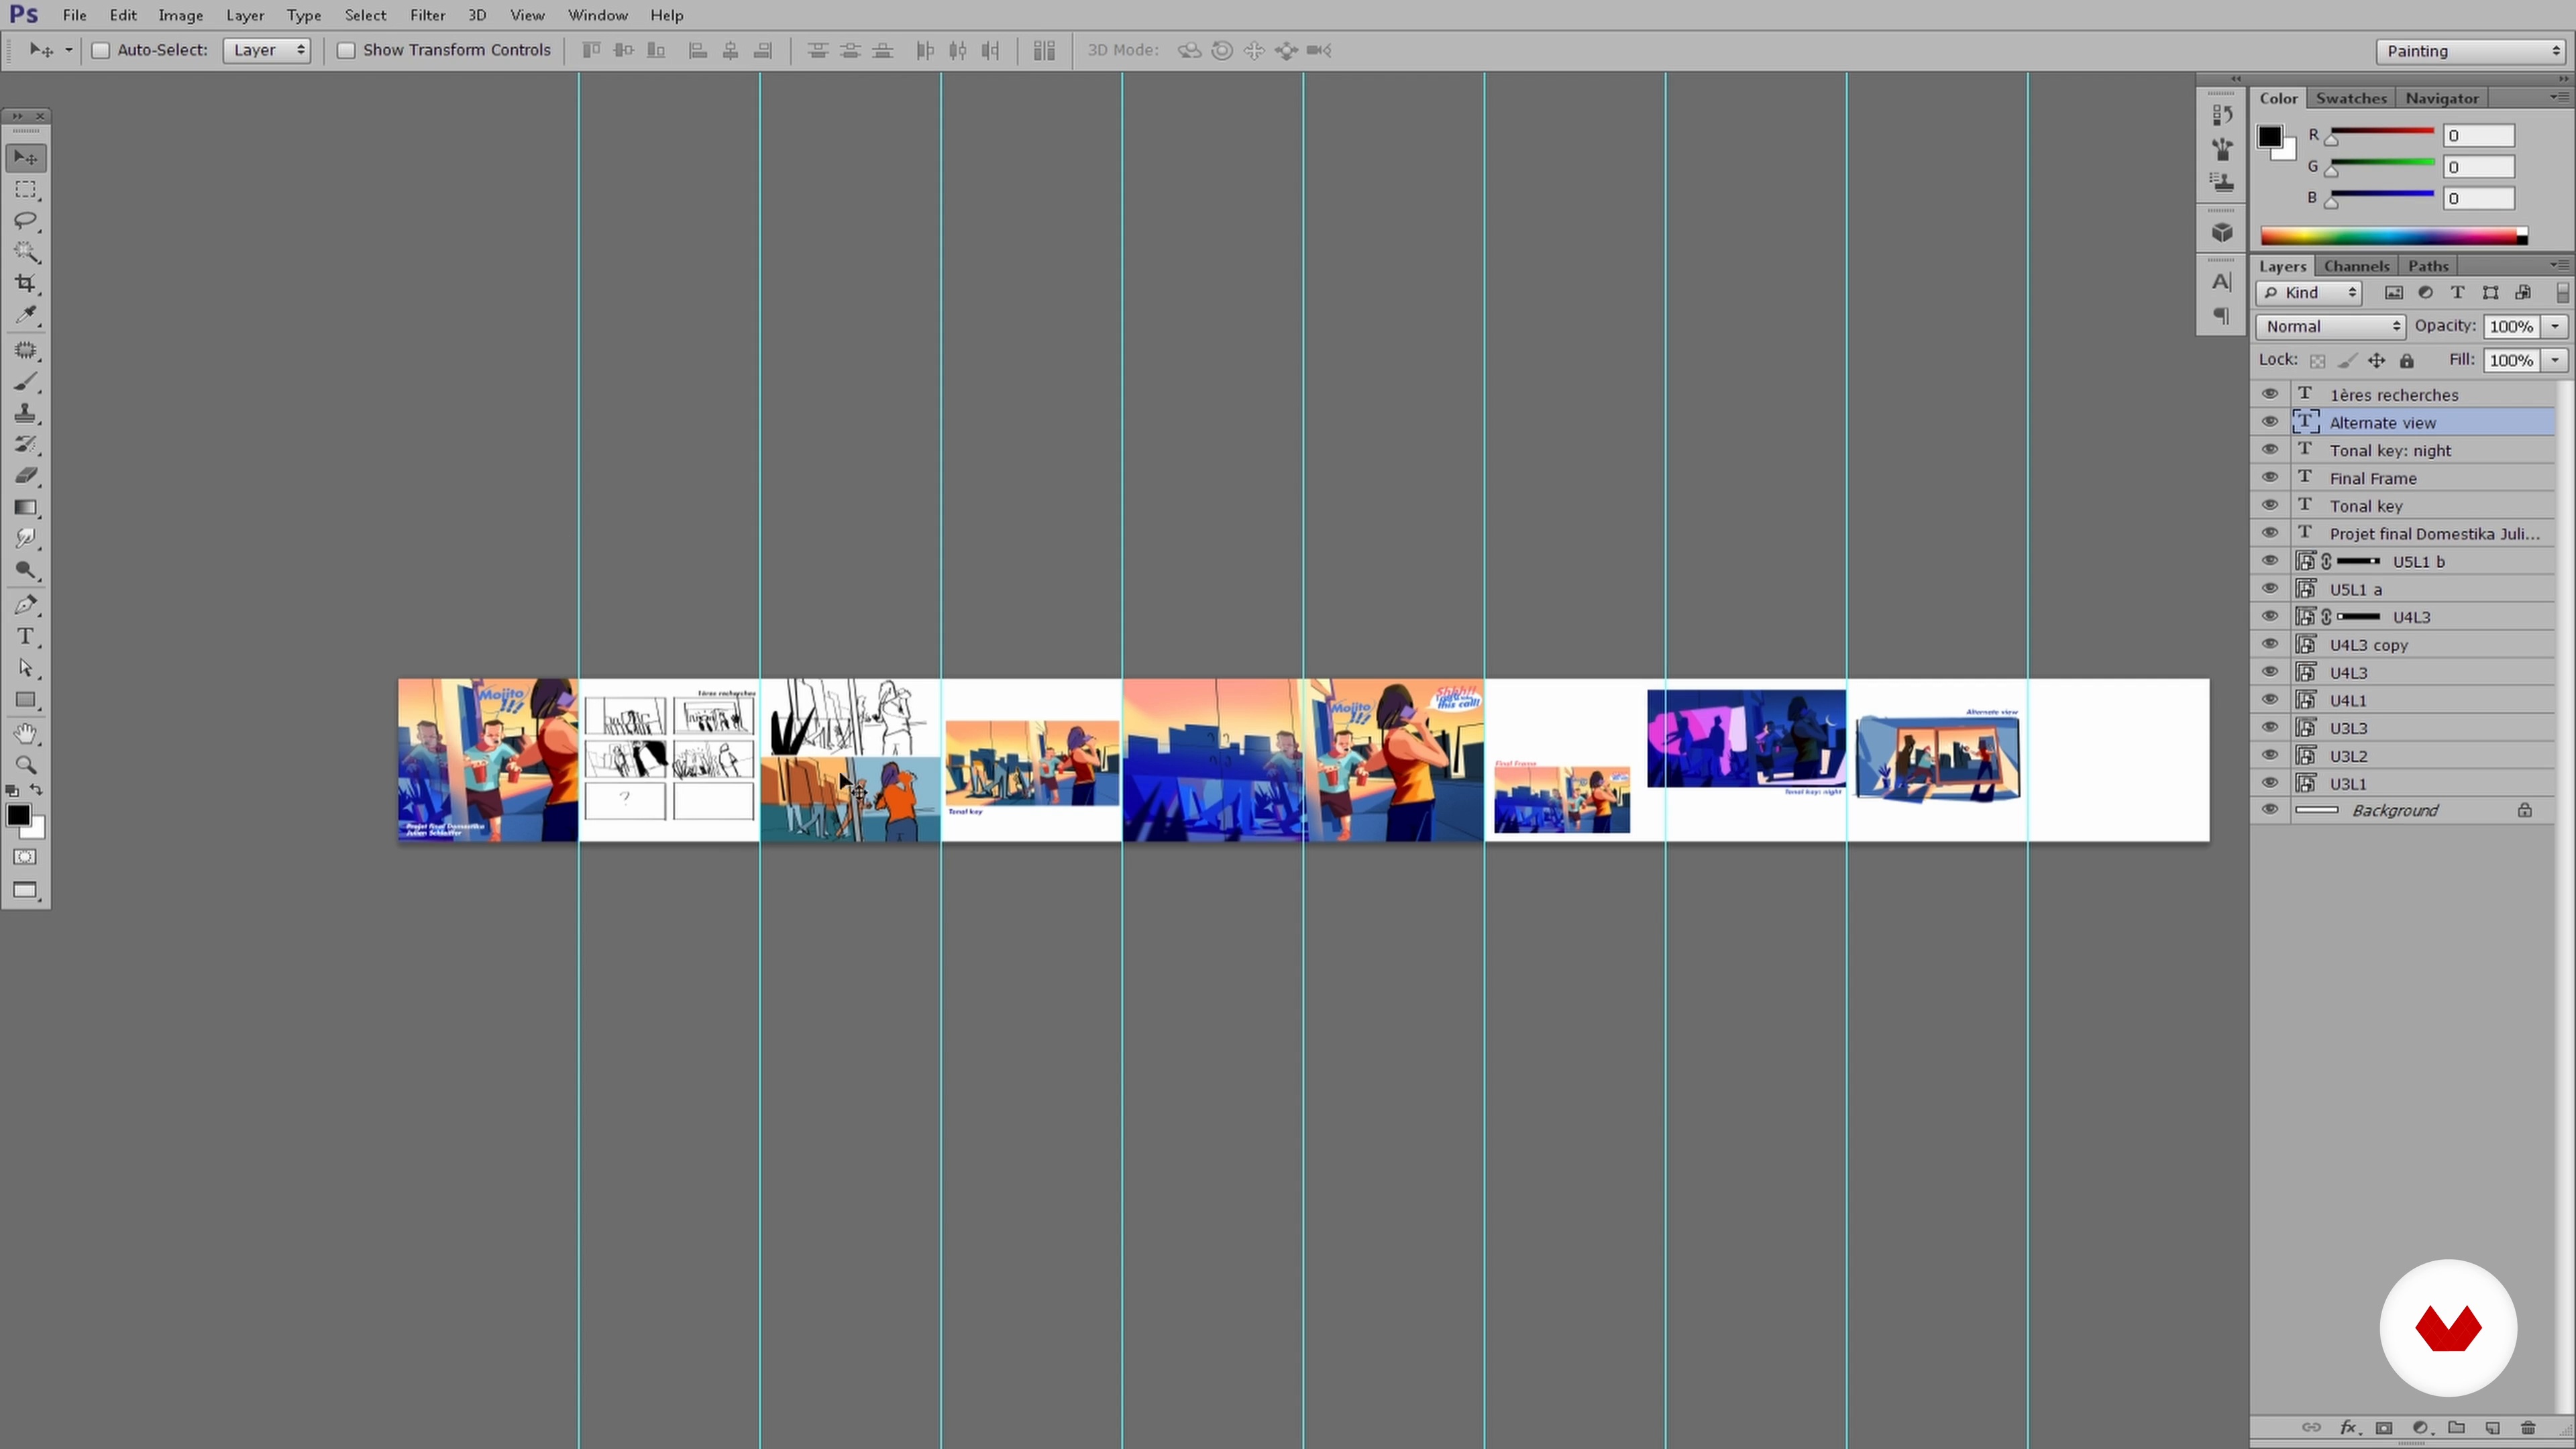This screenshot has height=1449, width=2576.
Task: Select the Quick Selection tool
Action: click(26, 252)
